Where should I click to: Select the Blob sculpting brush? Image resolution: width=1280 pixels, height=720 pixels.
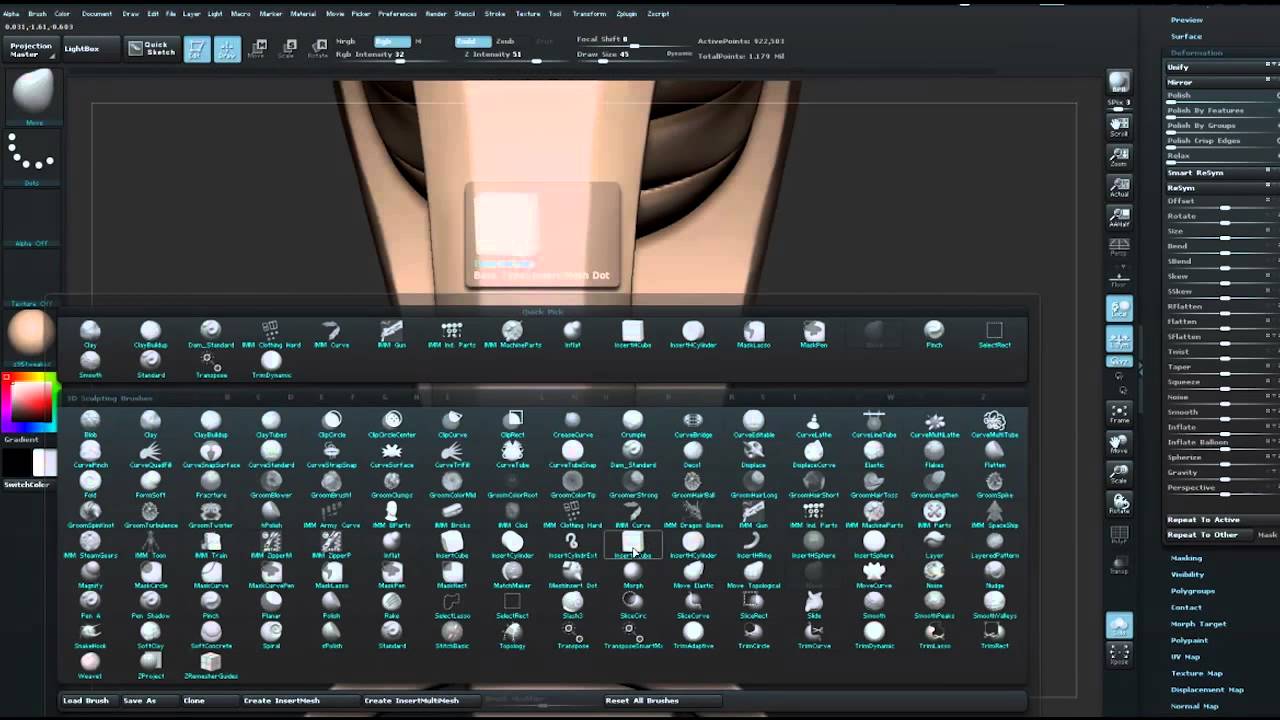pyautogui.click(x=90, y=424)
